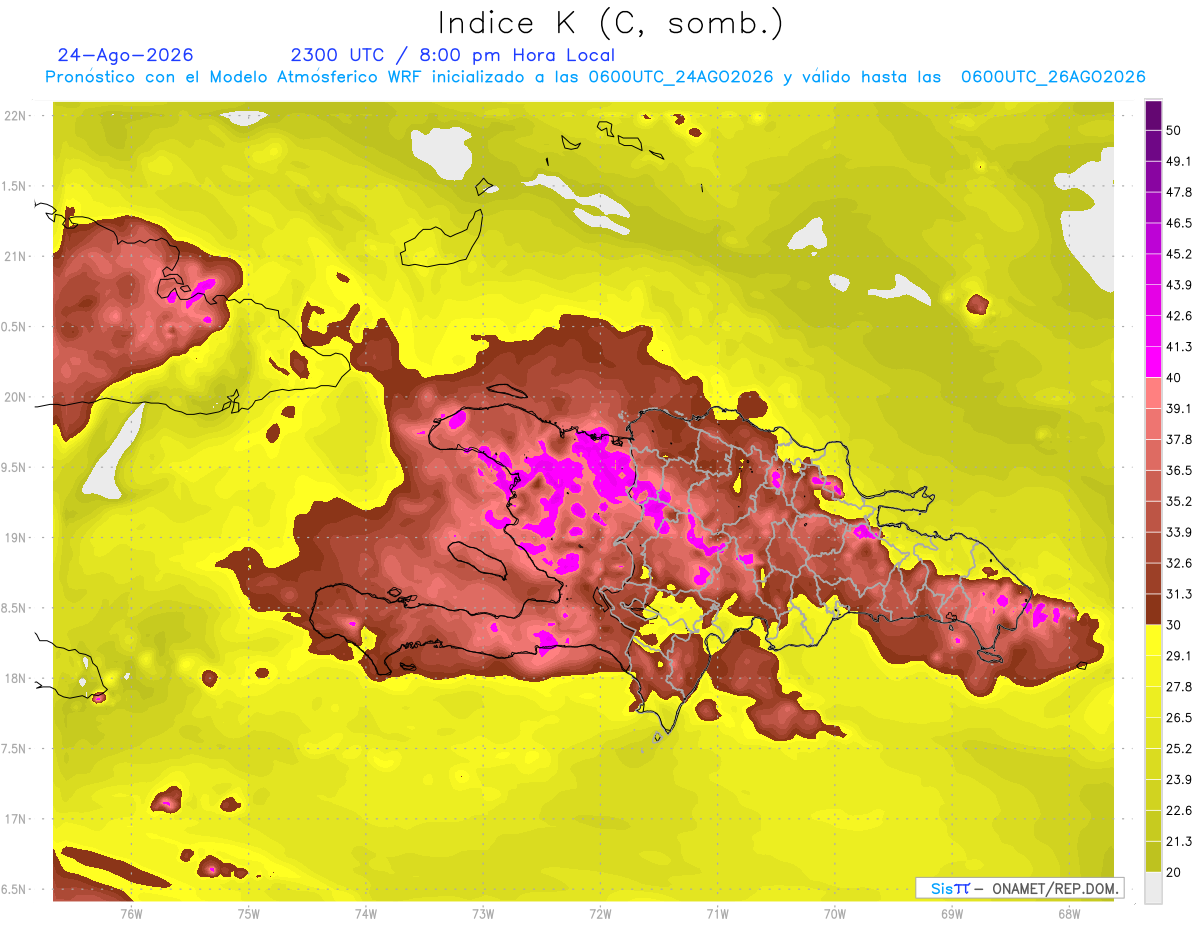This screenshot has width=1200, height=927.
Task: Click the colorbar value 29.1
Action: click(1179, 656)
